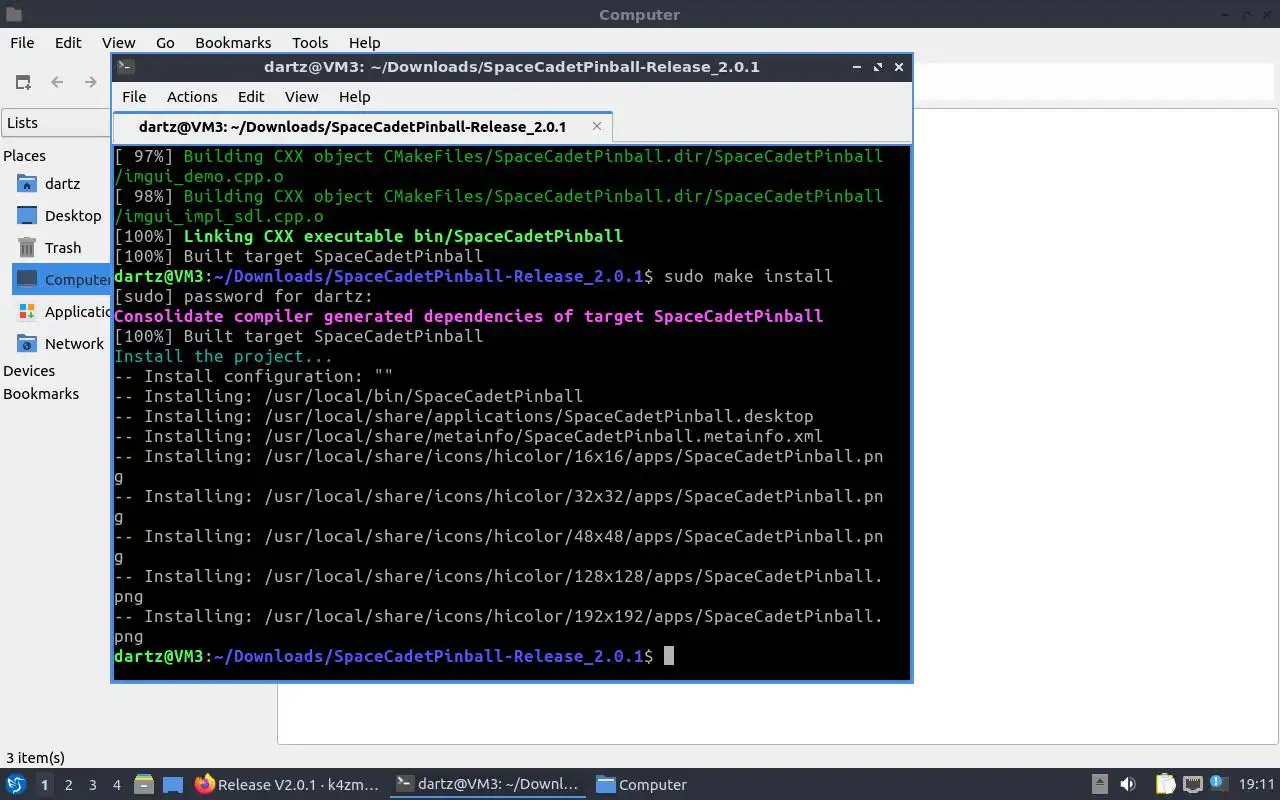Click the removable media eject tray icon
1280x800 pixels.
pyautogui.click(x=1099, y=785)
